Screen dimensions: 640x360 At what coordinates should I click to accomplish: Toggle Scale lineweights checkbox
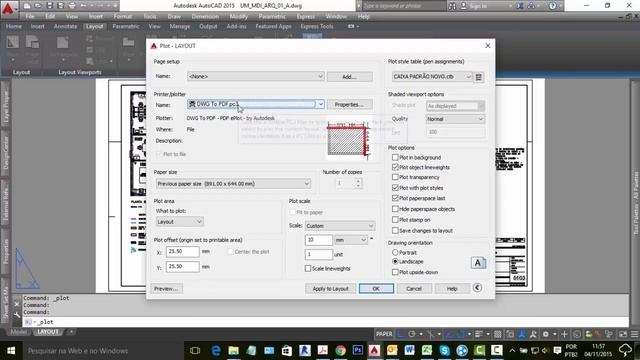(308, 269)
